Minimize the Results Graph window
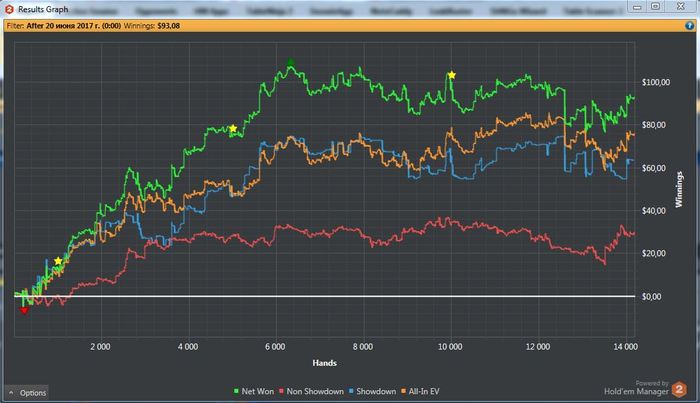700x403 pixels. 637,7
